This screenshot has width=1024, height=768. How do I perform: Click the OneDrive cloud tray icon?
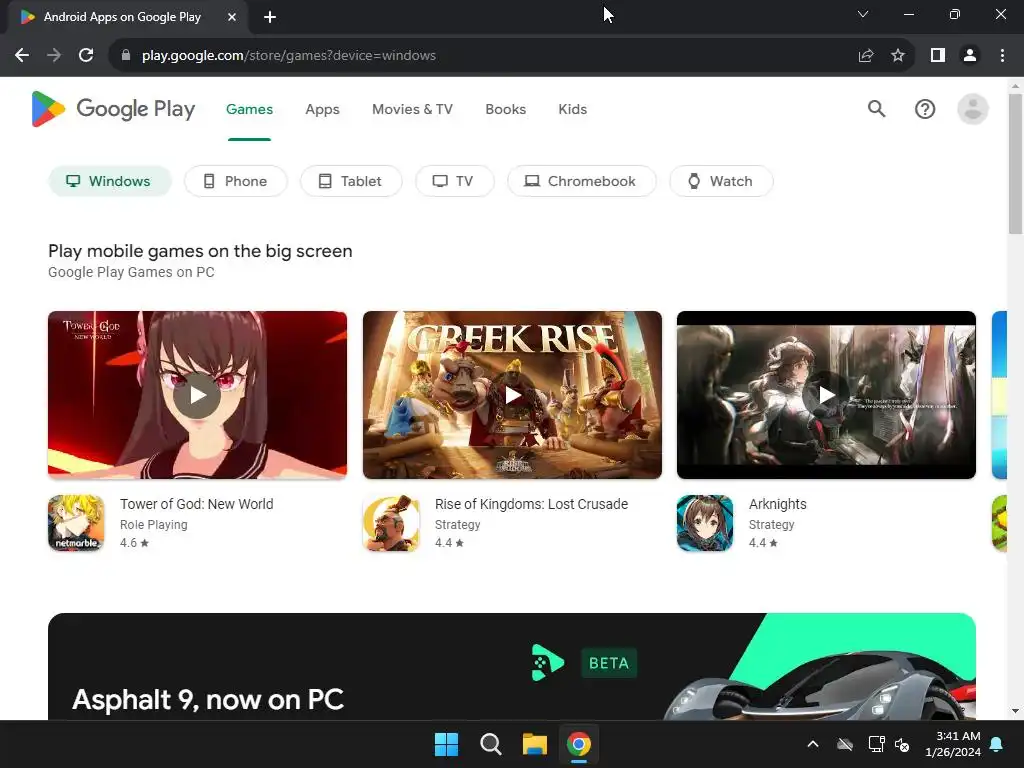coord(845,744)
